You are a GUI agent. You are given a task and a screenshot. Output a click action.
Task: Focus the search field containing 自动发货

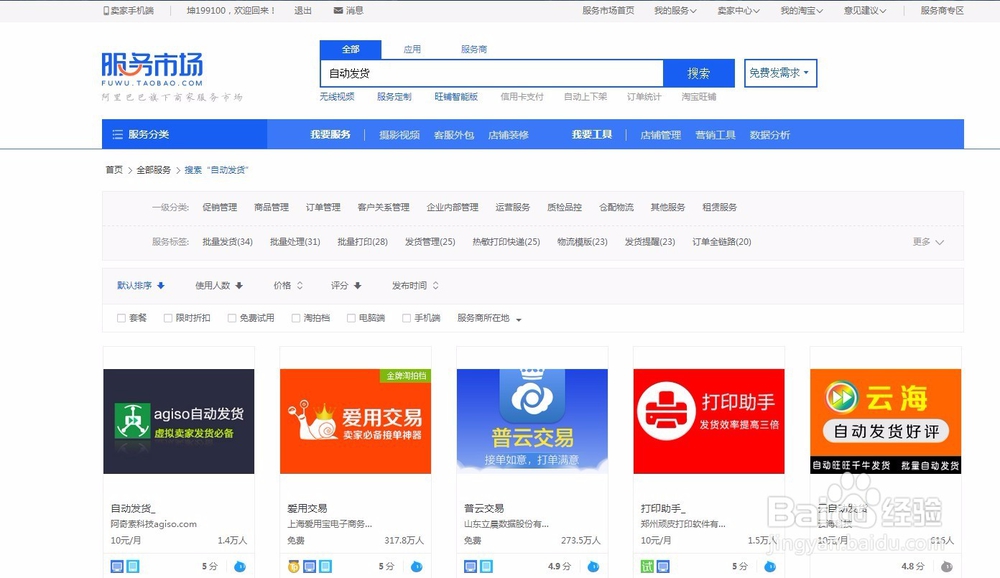point(492,73)
